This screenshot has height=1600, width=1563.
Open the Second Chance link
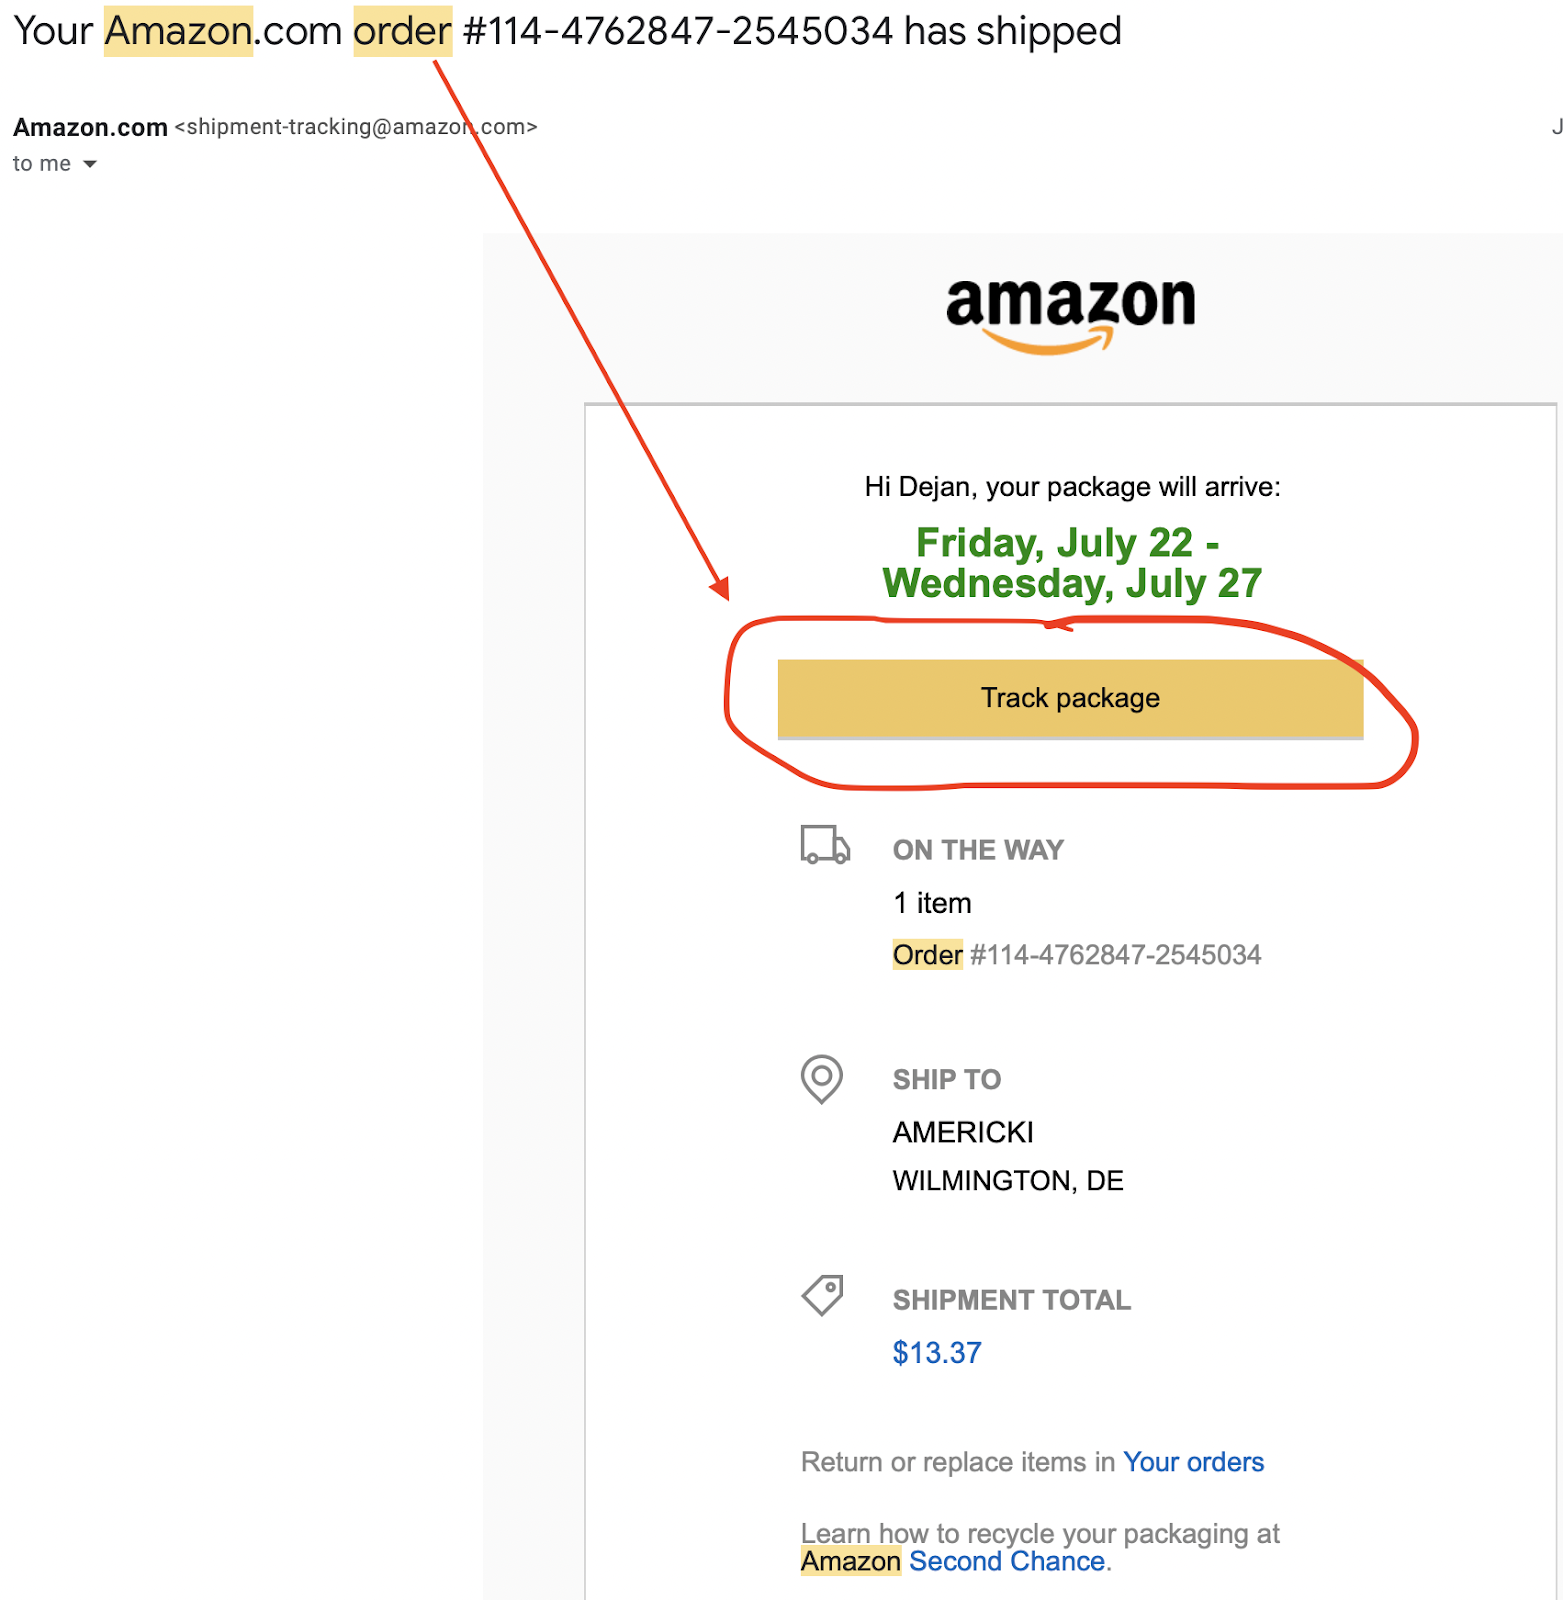click(x=1007, y=1561)
